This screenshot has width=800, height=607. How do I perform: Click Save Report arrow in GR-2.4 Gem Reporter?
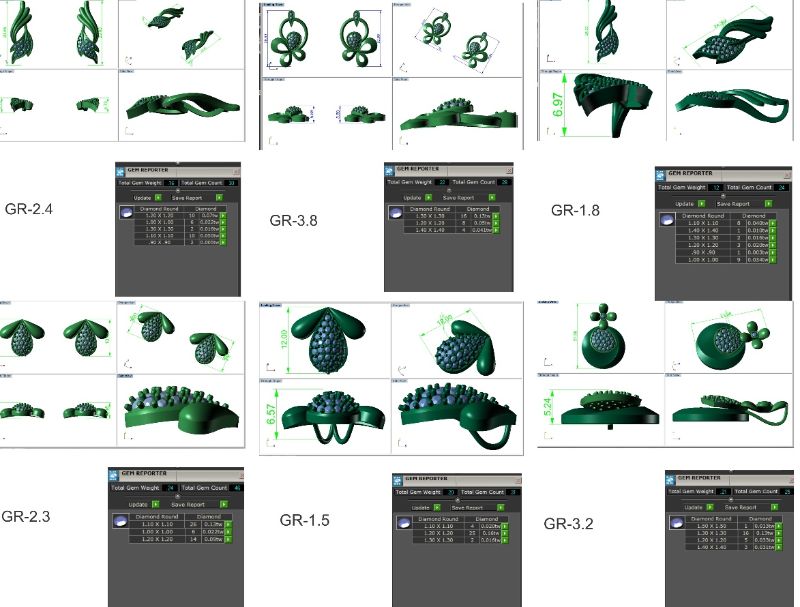point(219,197)
